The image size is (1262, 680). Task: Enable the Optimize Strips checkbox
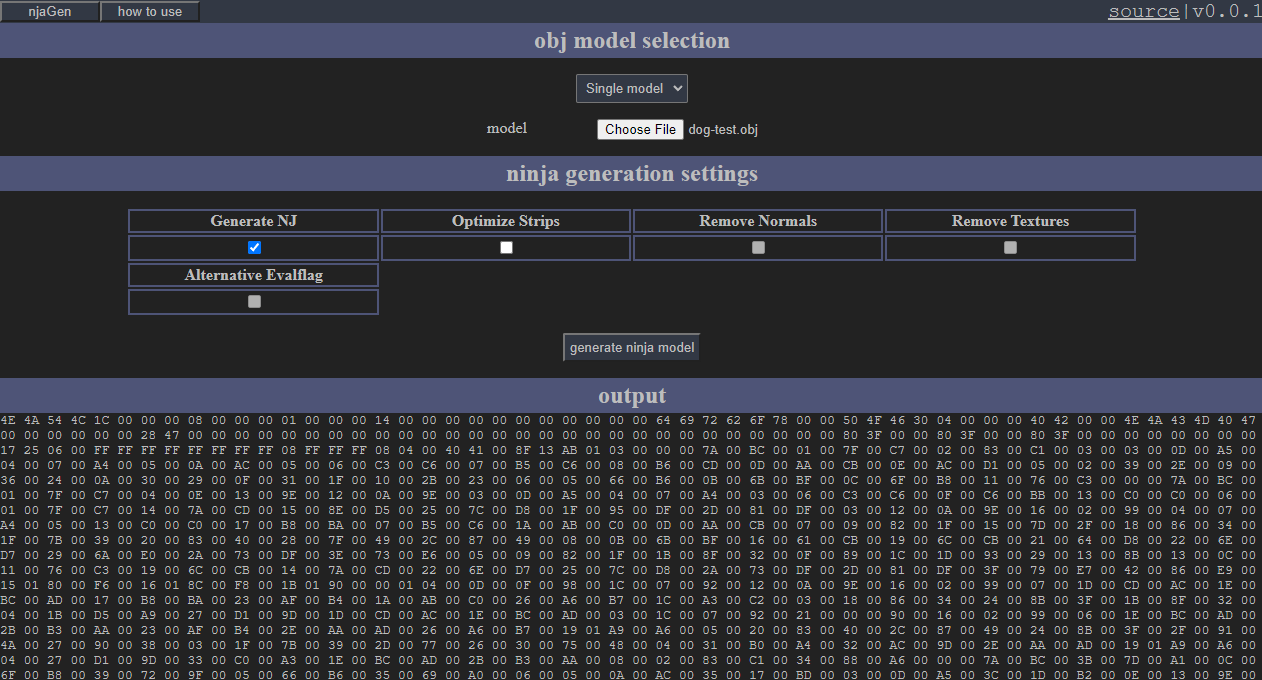[506, 247]
